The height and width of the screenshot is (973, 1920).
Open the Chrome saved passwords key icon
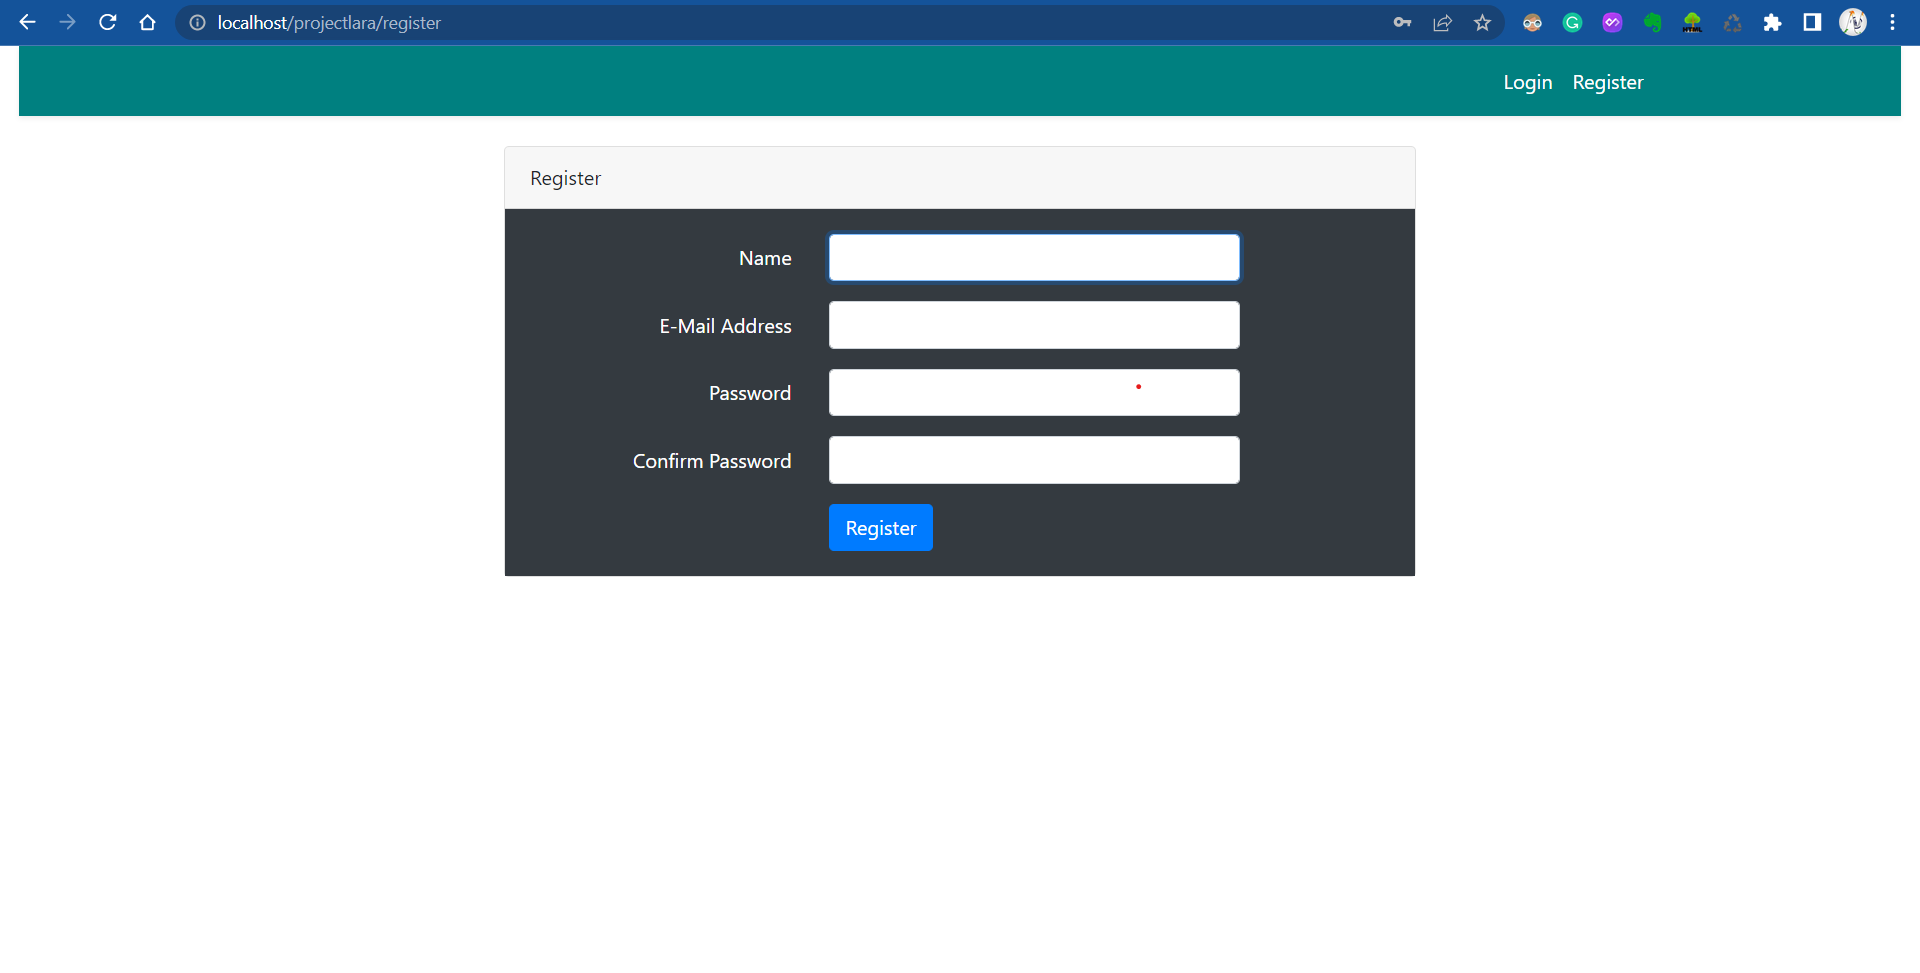pos(1403,22)
